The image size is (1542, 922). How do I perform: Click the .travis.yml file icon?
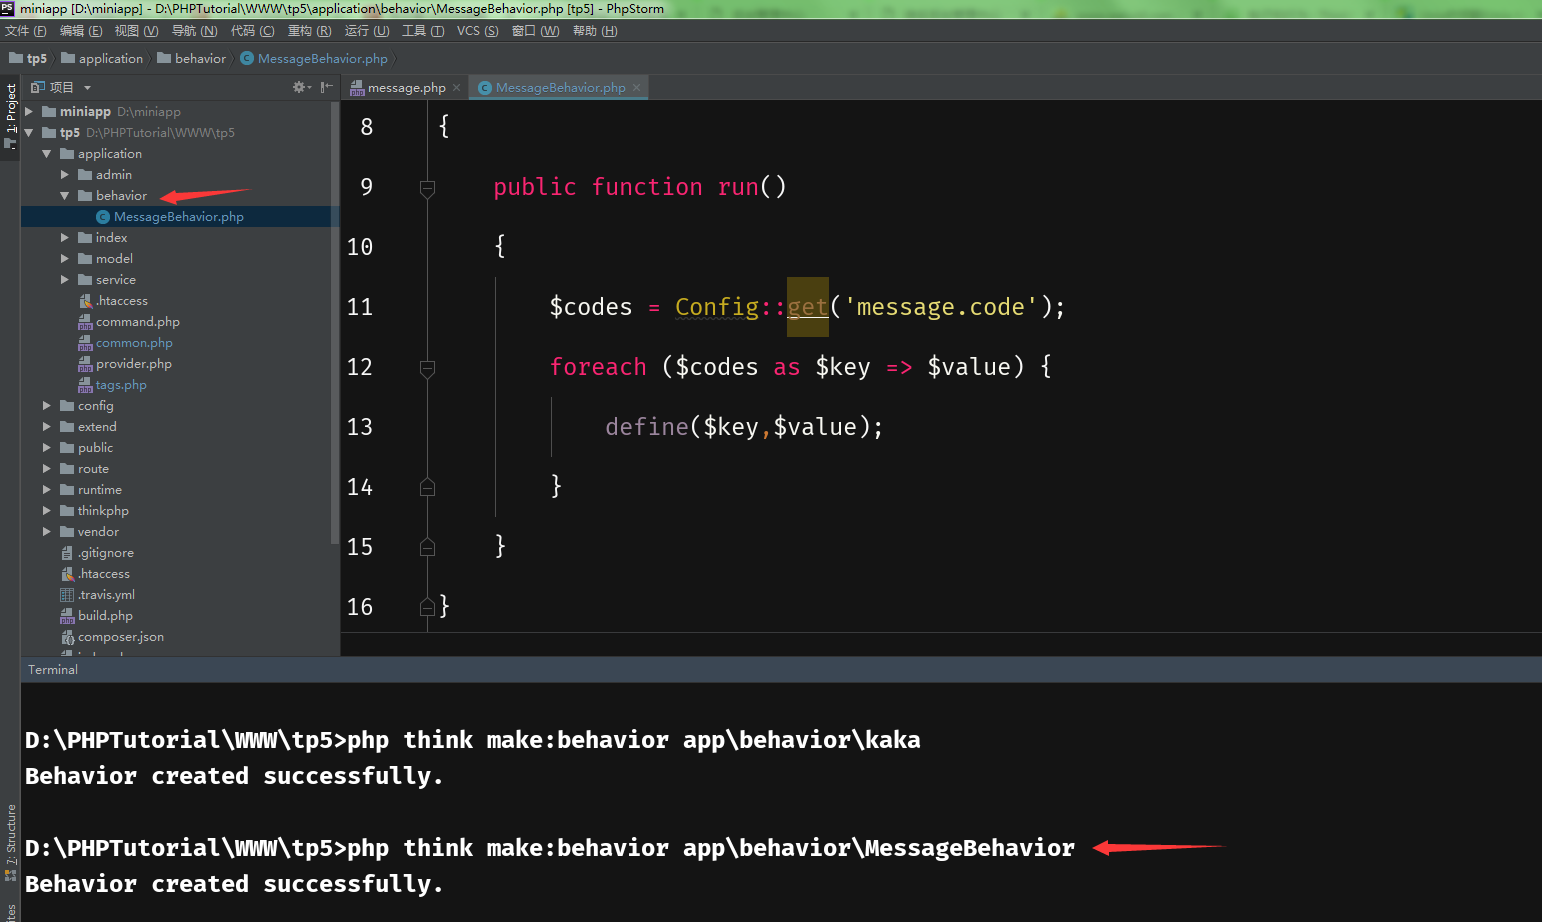(x=67, y=595)
